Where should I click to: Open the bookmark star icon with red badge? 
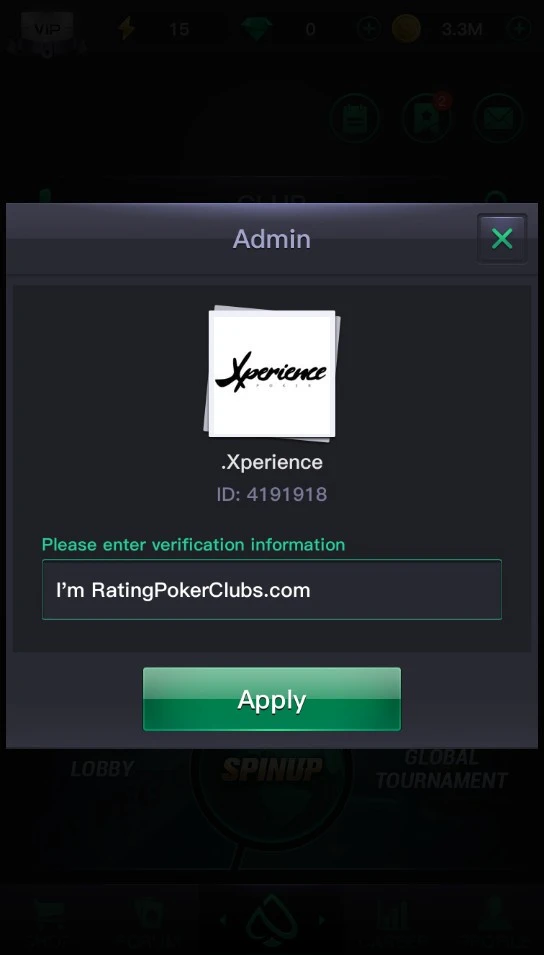[x=427, y=119]
